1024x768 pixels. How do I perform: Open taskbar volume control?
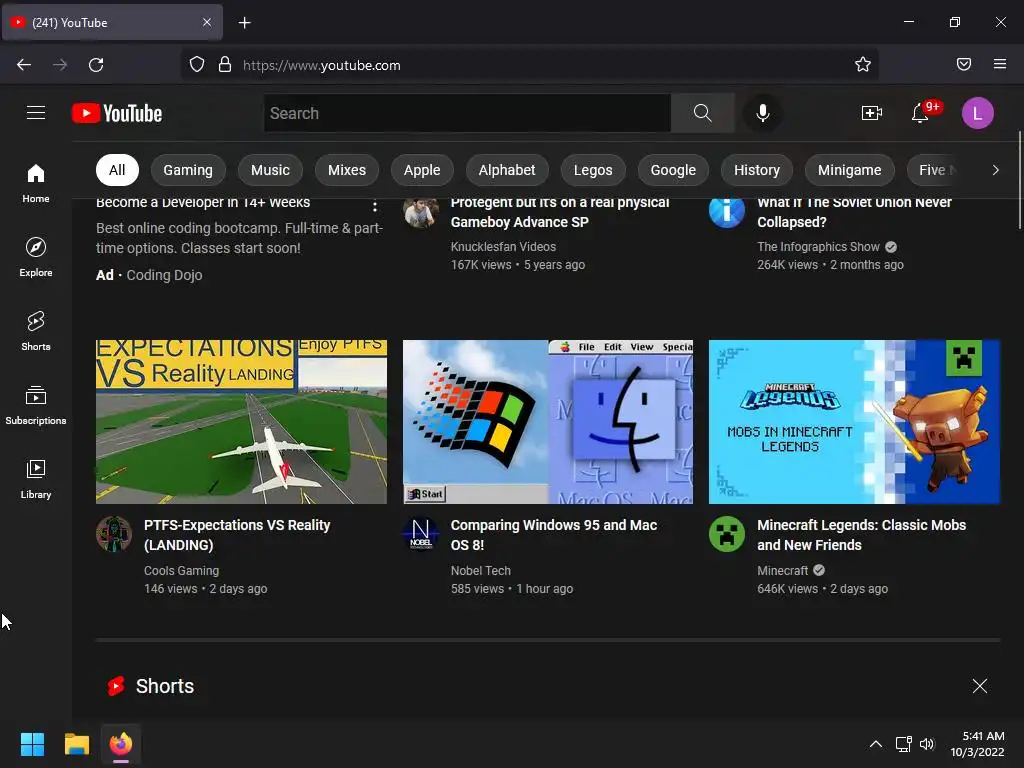click(927, 744)
